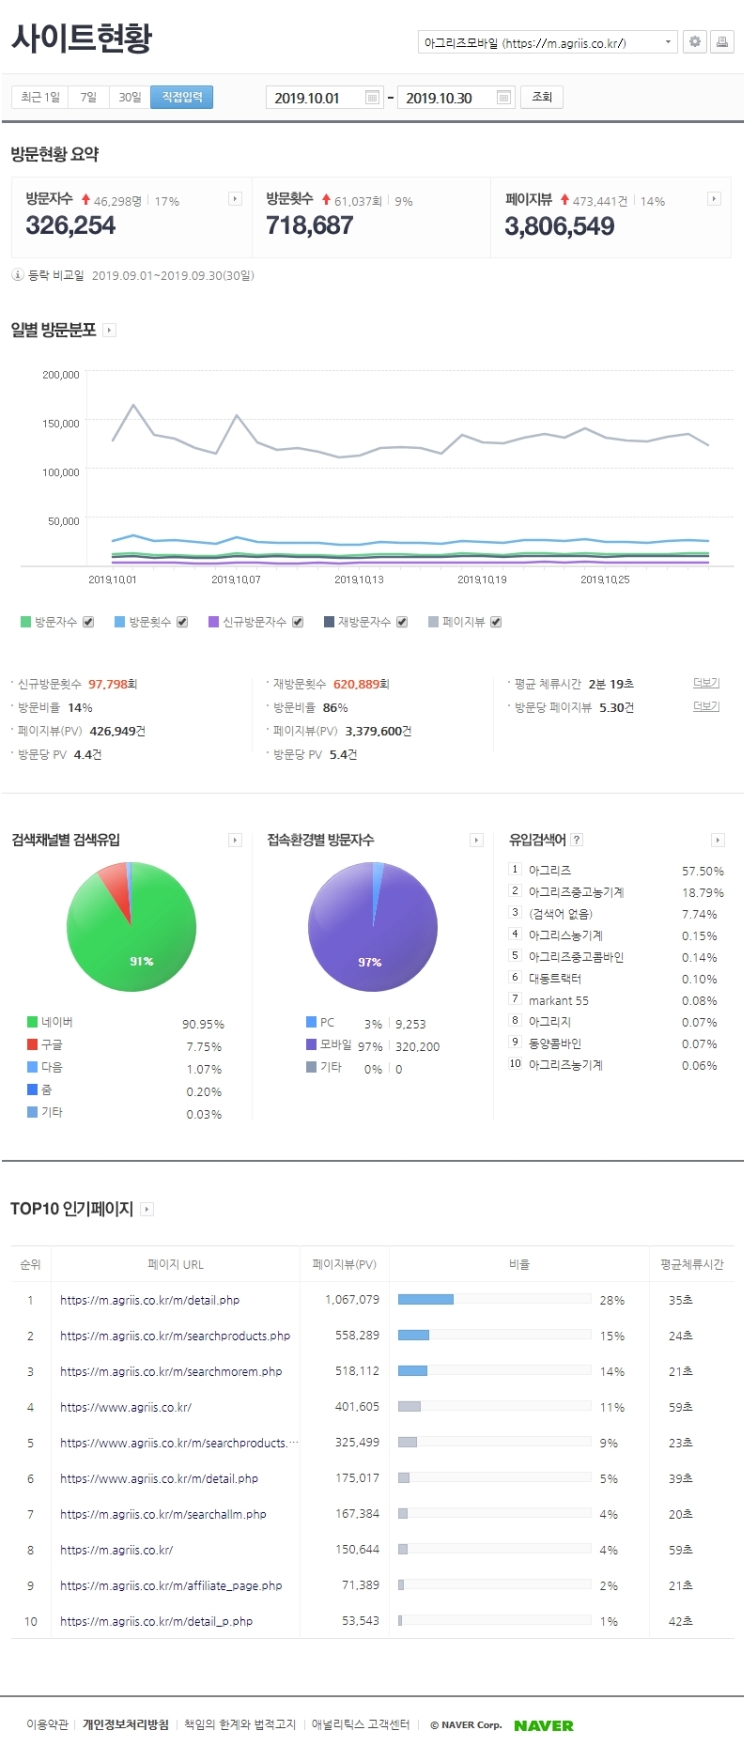Click 더보기 link beside 평균 체류시간
This screenshot has width=744, height=1746.
pos(706,683)
